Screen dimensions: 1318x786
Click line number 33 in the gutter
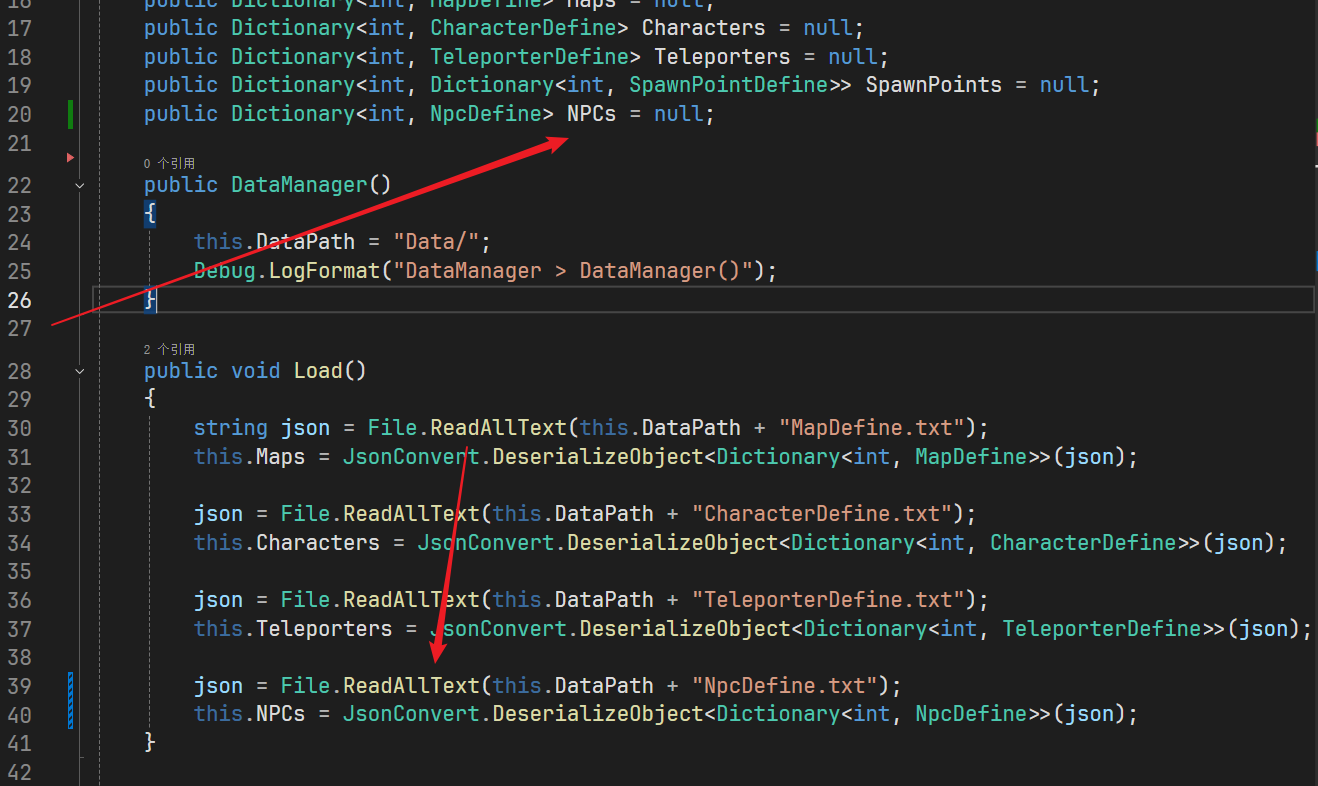[x=20, y=514]
